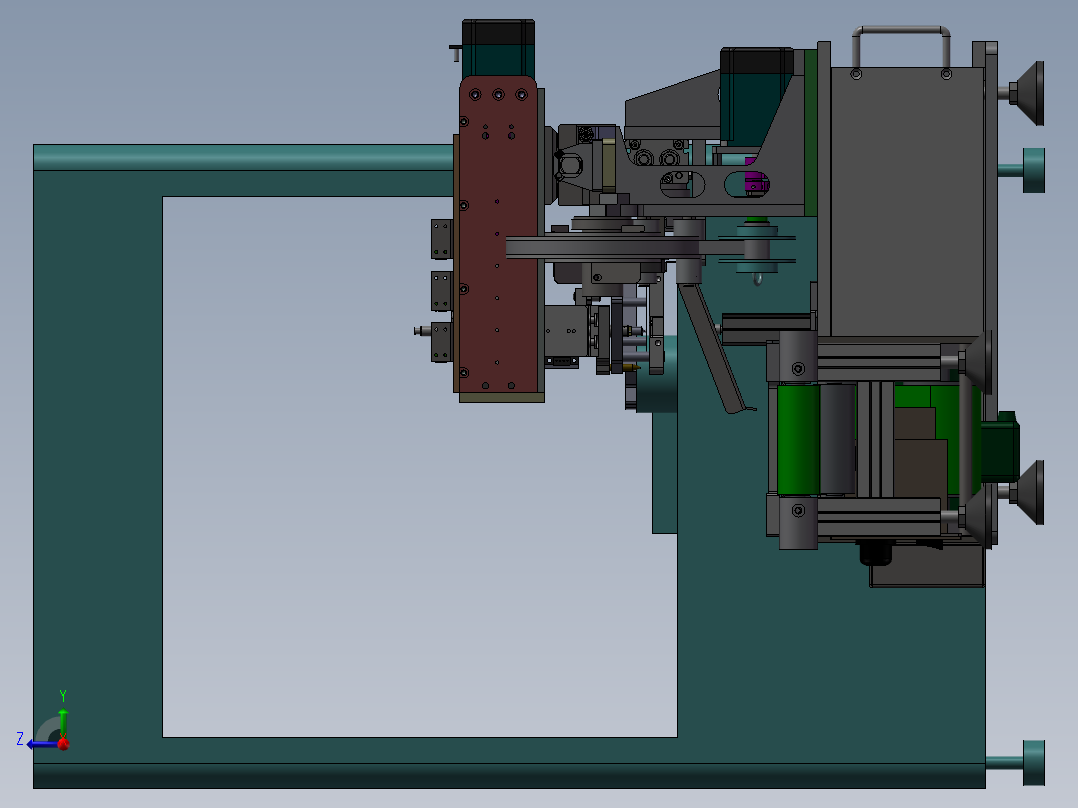Click the 'Z' axis label
1078x808 pixels.
click(x=20, y=739)
